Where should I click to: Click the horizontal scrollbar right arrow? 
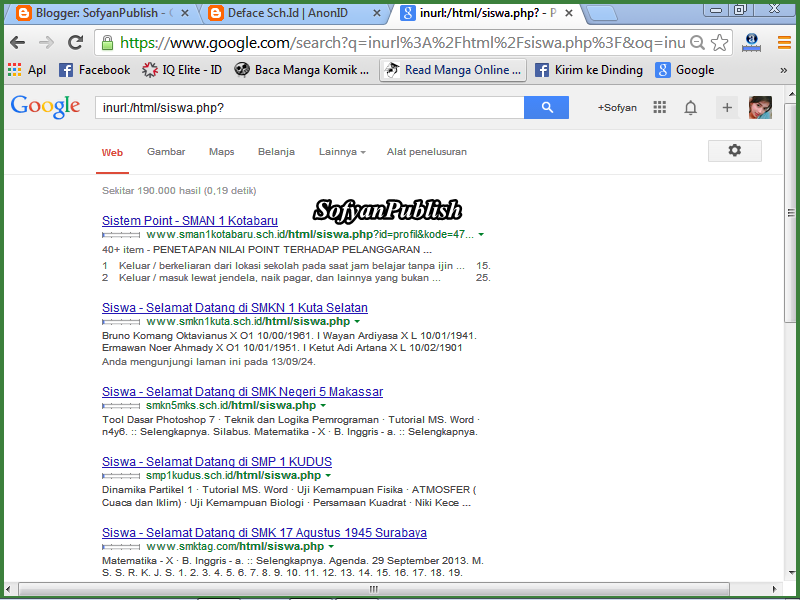774,589
